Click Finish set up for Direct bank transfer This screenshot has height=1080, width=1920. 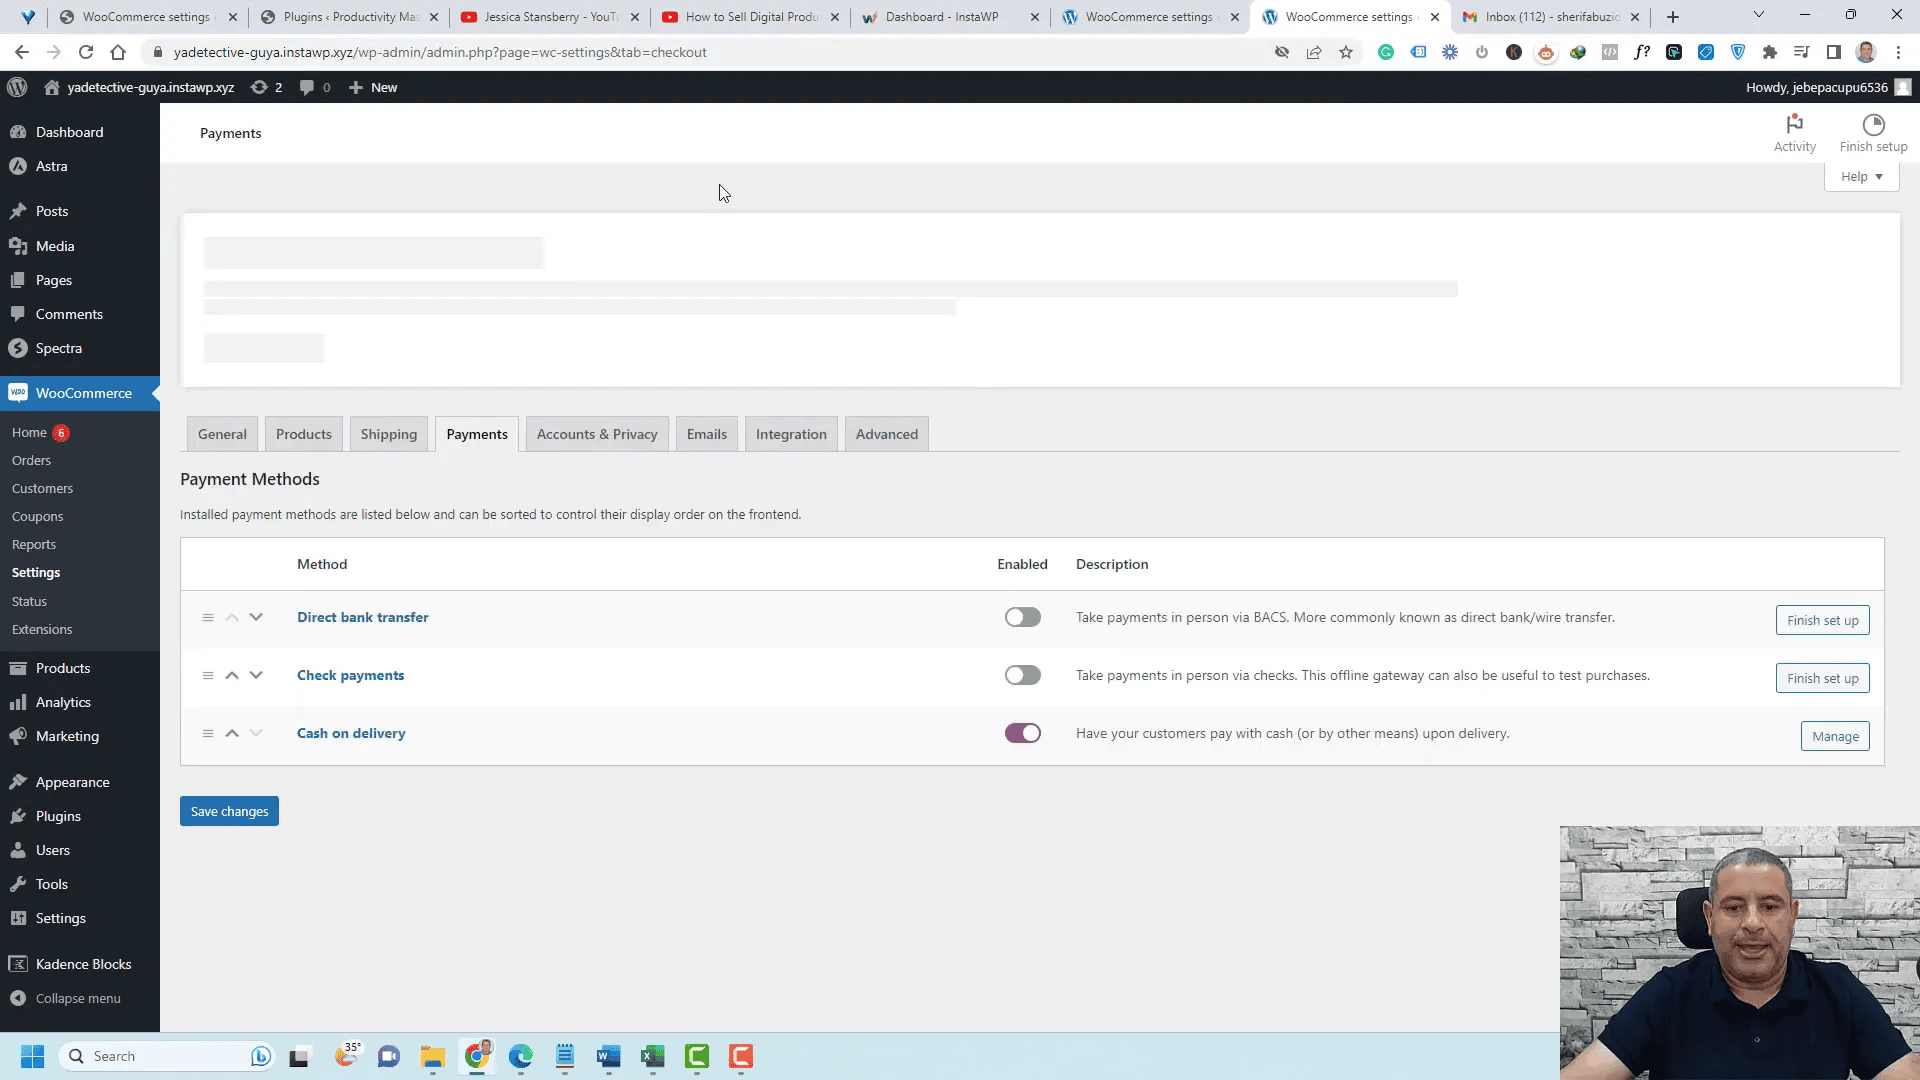point(1822,620)
